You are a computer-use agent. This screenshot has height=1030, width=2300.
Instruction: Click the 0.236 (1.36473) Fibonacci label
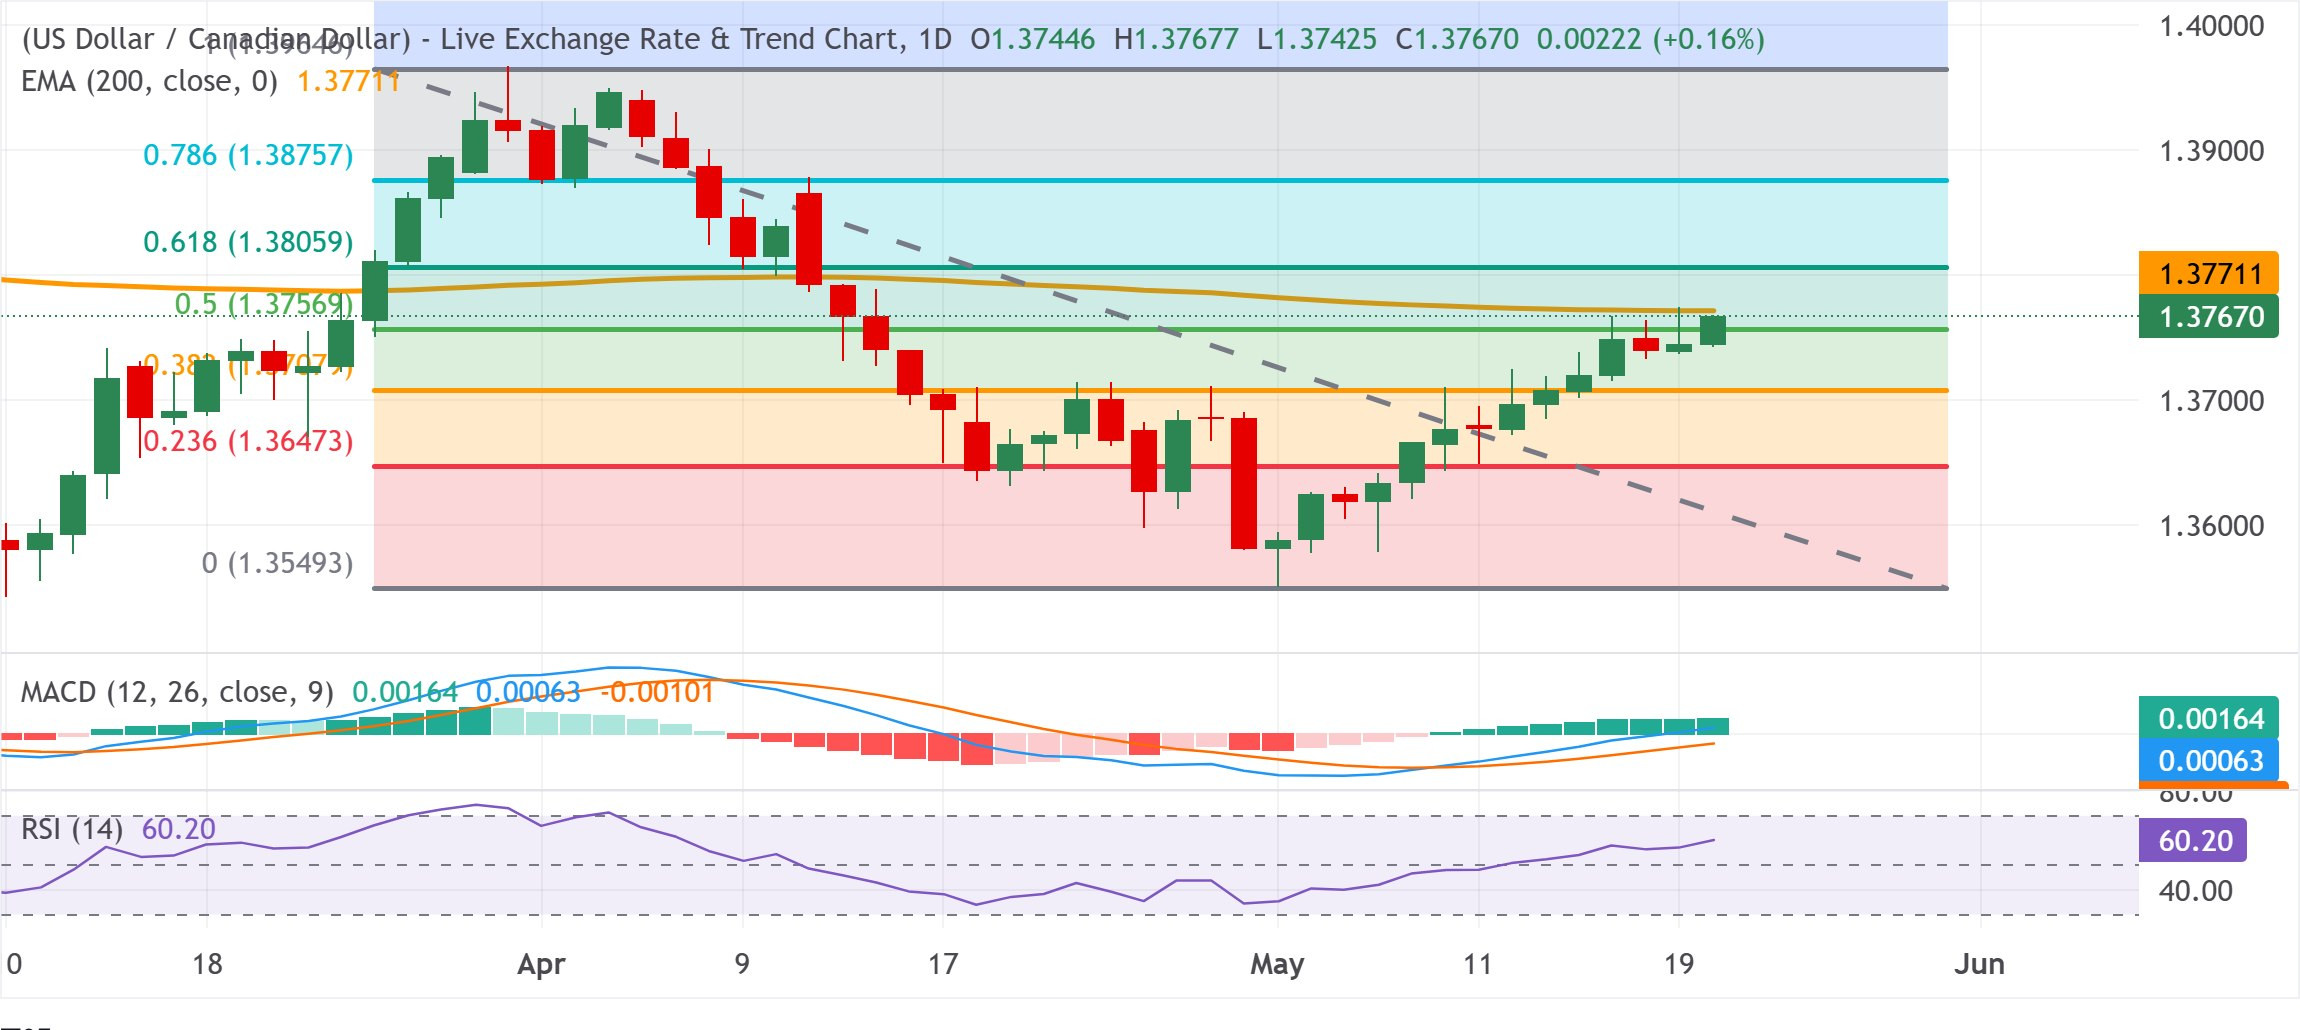point(248,441)
